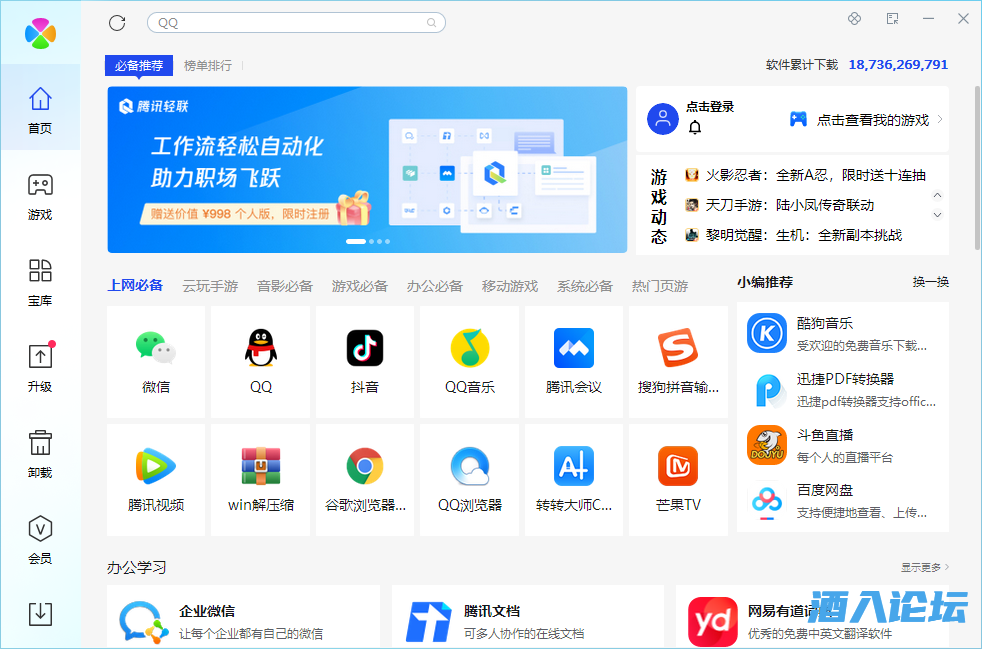This screenshot has height=649, width=982.
Task: Click the user avatar to log in
Action: tap(663, 119)
